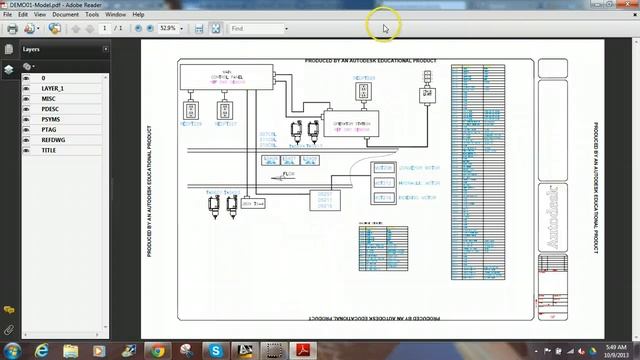
Task: Open Layers panel options gear
Action: pos(28,66)
